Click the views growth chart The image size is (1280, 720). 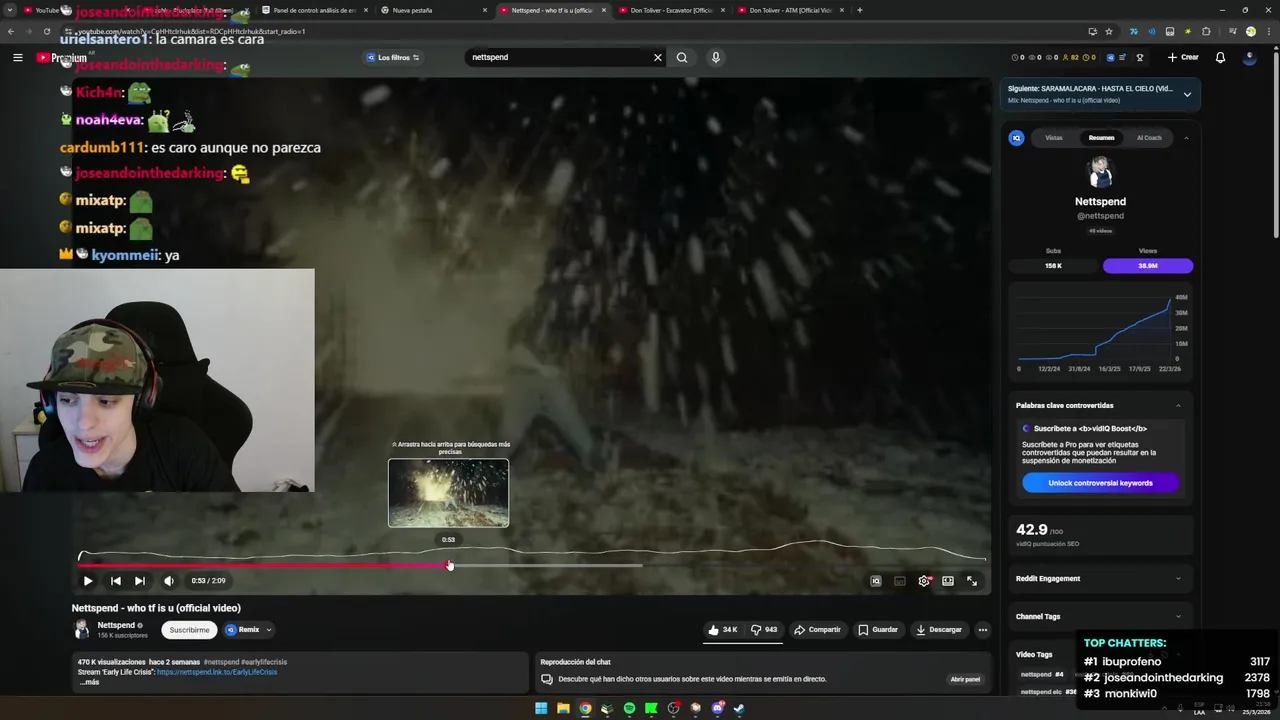pyautogui.click(x=1100, y=332)
